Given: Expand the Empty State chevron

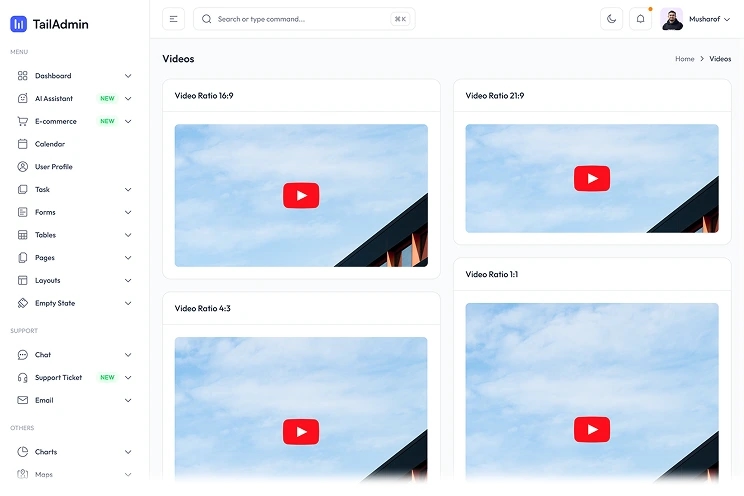Looking at the screenshot, I should (x=128, y=303).
